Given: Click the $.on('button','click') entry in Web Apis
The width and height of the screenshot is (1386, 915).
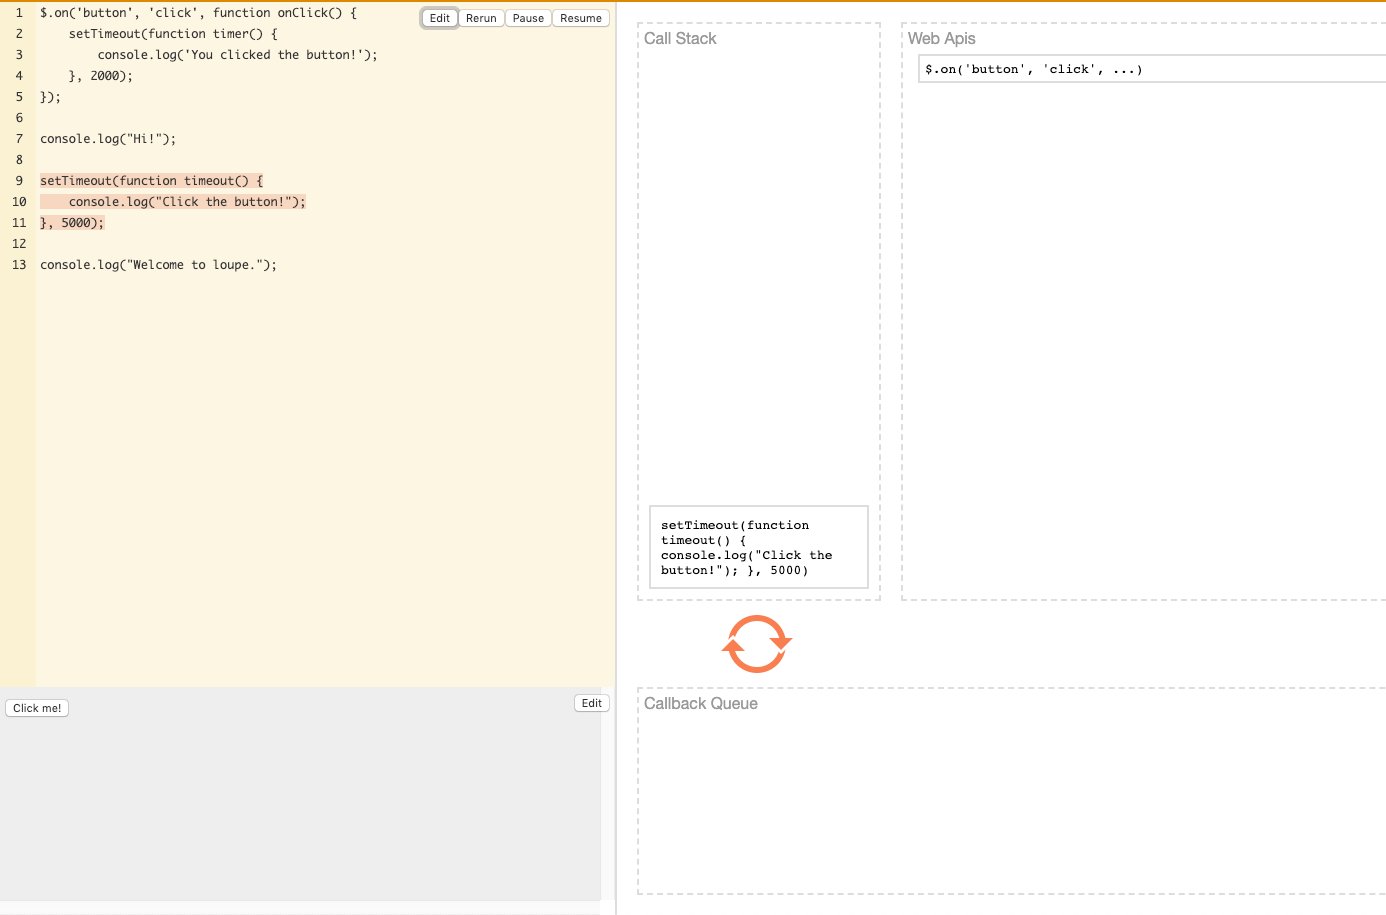Looking at the screenshot, I should [x=1035, y=68].
